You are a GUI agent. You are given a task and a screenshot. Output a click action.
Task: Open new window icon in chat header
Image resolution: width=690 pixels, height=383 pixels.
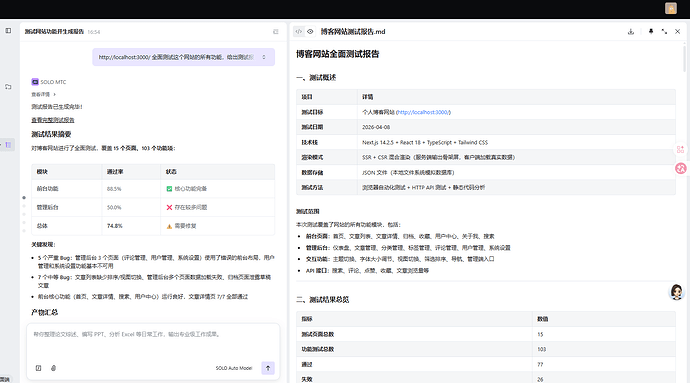tap(276, 32)
